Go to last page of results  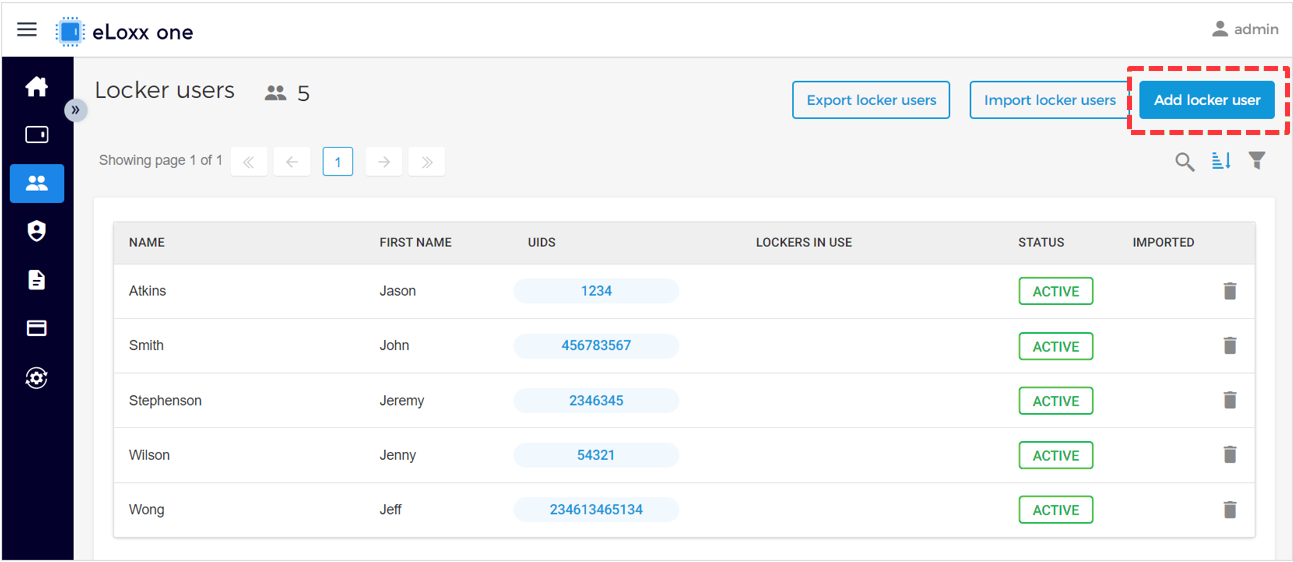tap(427, 161)
